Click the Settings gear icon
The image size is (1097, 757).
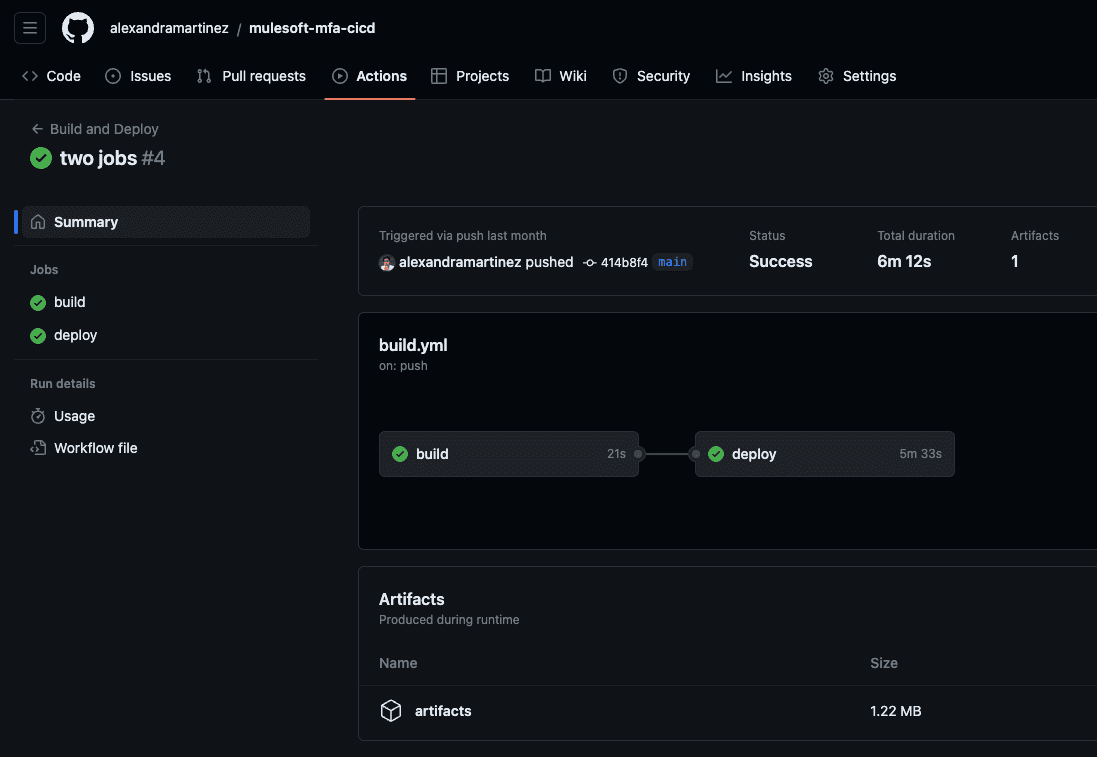826,76
